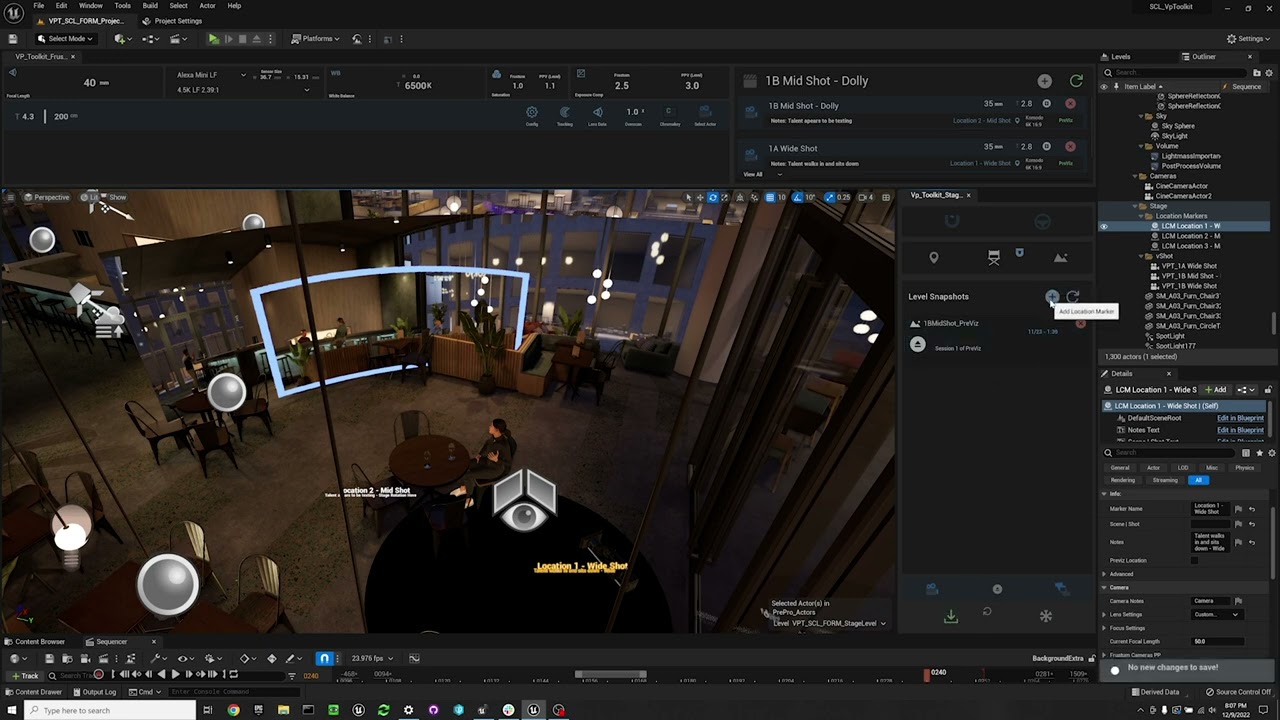Click the download icon at stage panel bottom
The height and width of the screenshot is (720, 1280).
[951, 616]
